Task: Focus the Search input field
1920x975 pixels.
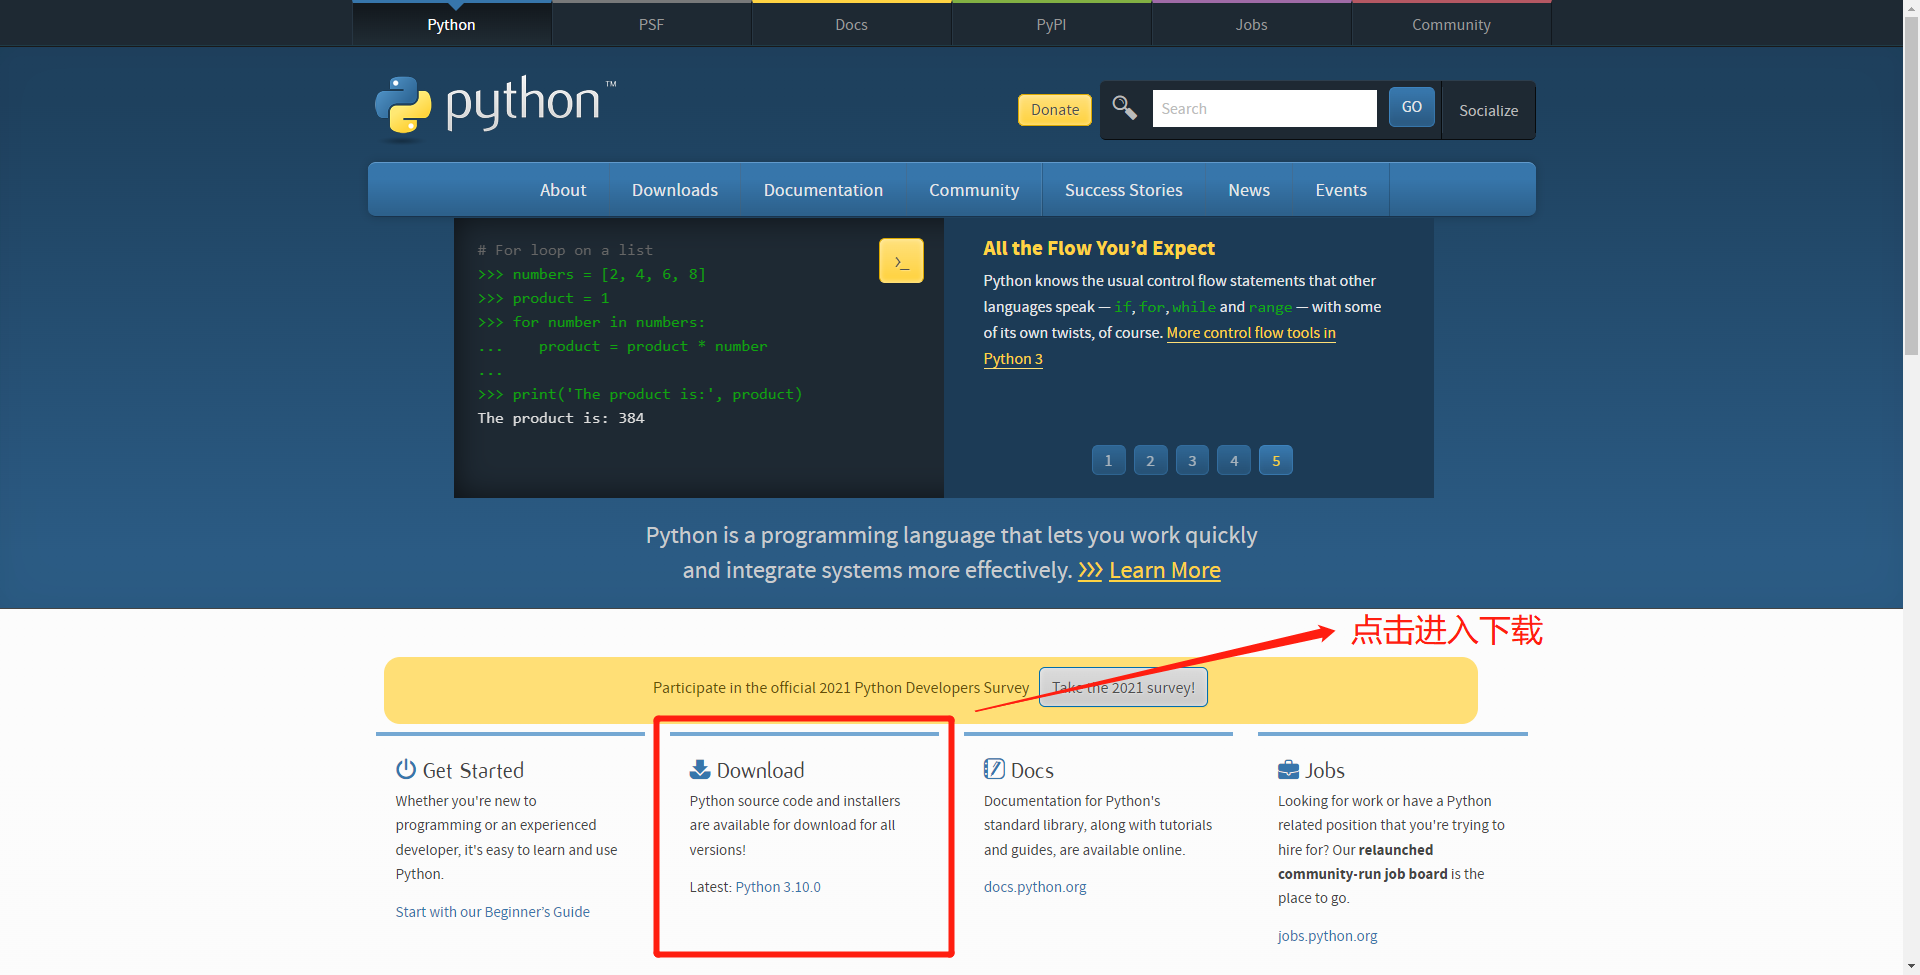Action: (x=1265, y=108)
